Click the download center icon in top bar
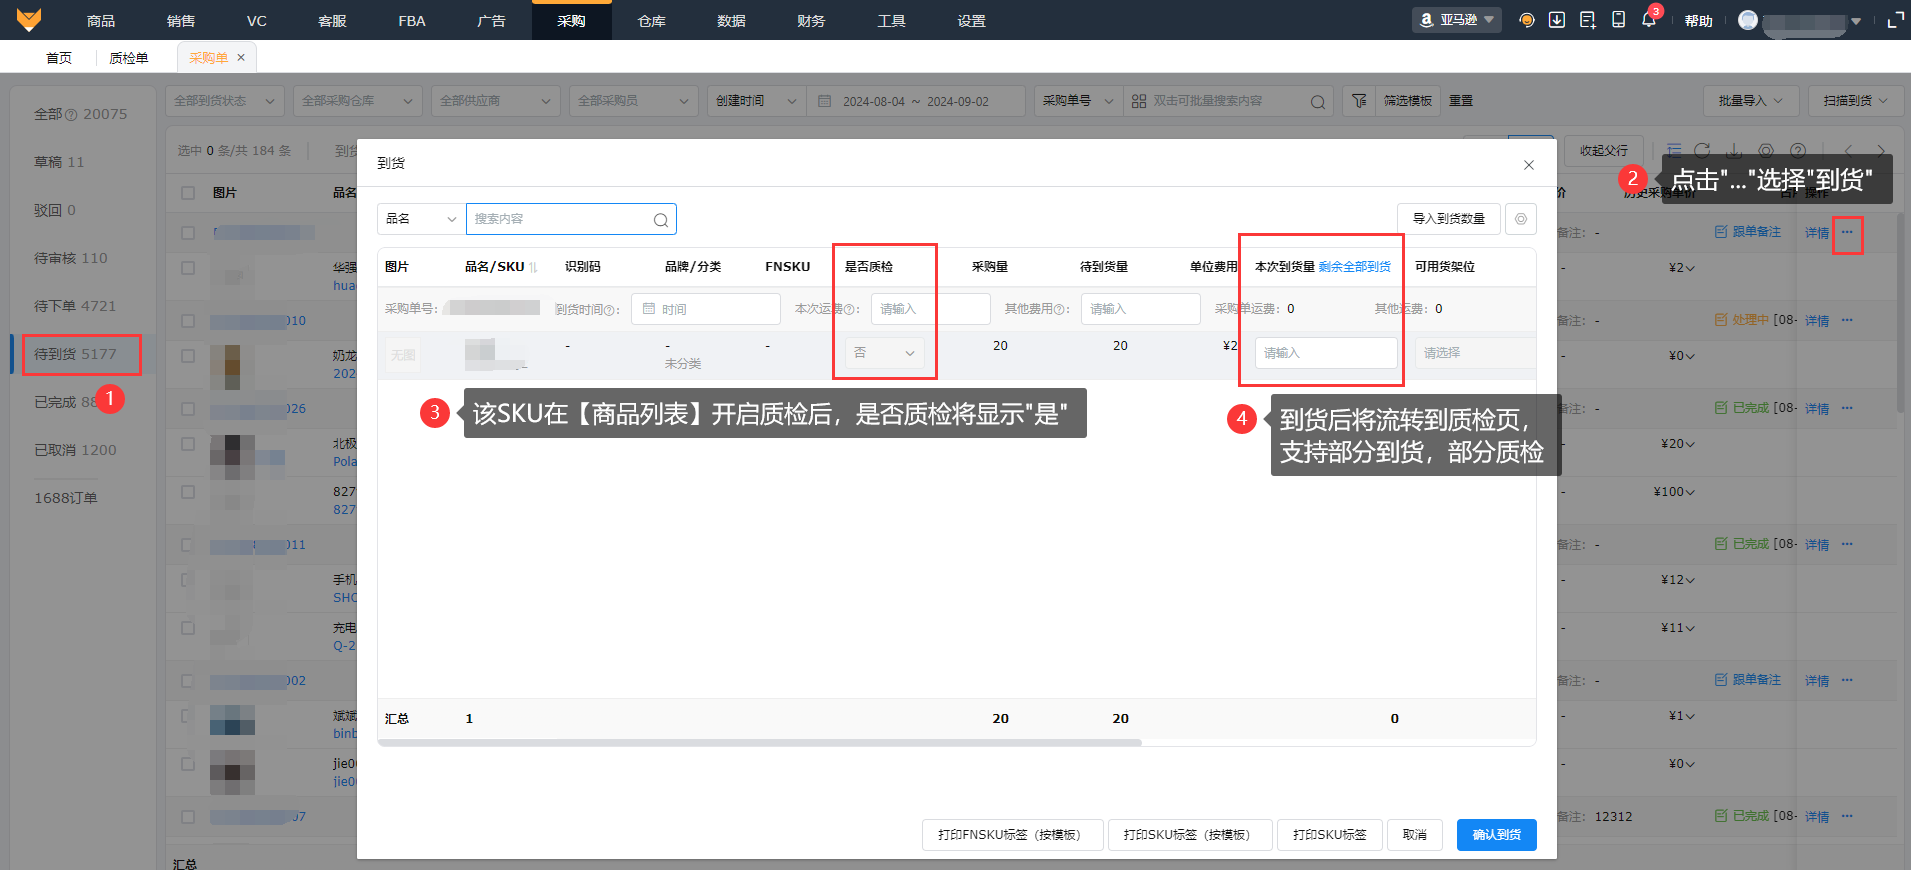 coord(1557,20)
